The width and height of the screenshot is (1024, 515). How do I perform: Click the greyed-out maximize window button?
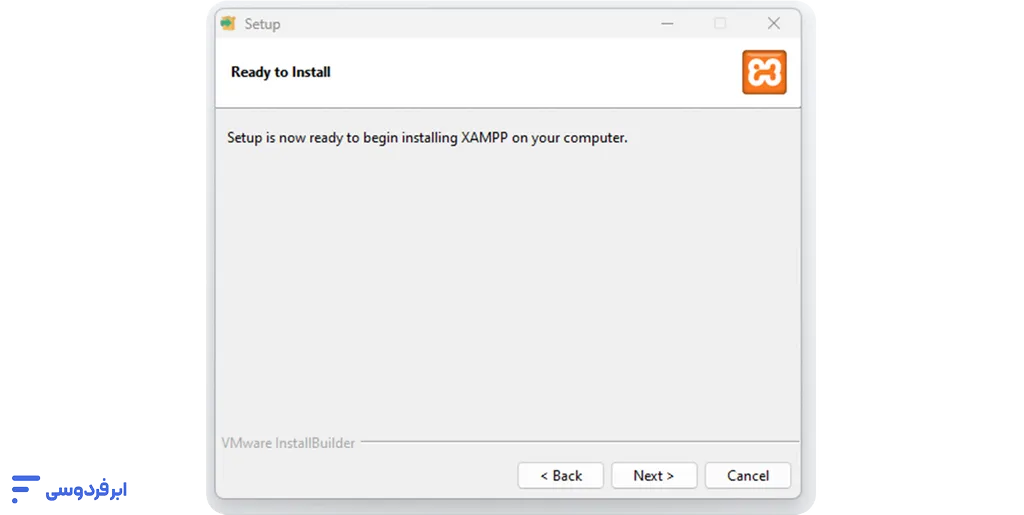pos(720,23)
